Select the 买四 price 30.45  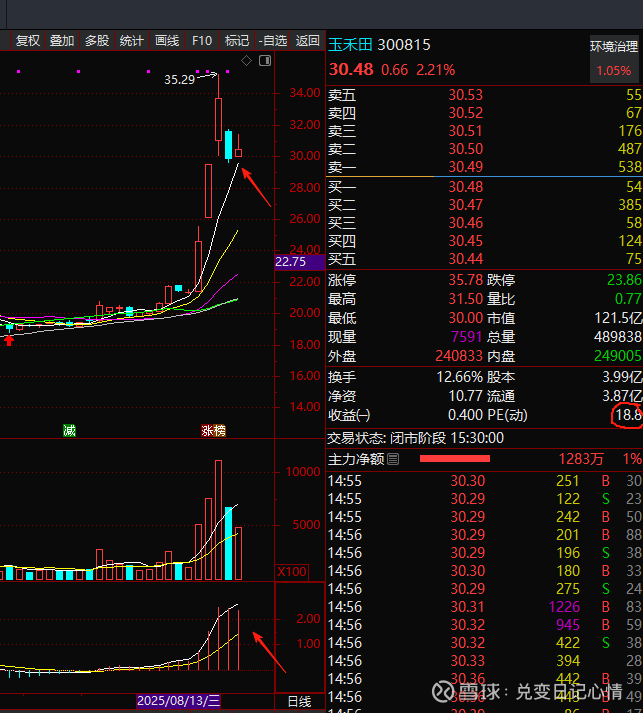(x=466, y=241)
